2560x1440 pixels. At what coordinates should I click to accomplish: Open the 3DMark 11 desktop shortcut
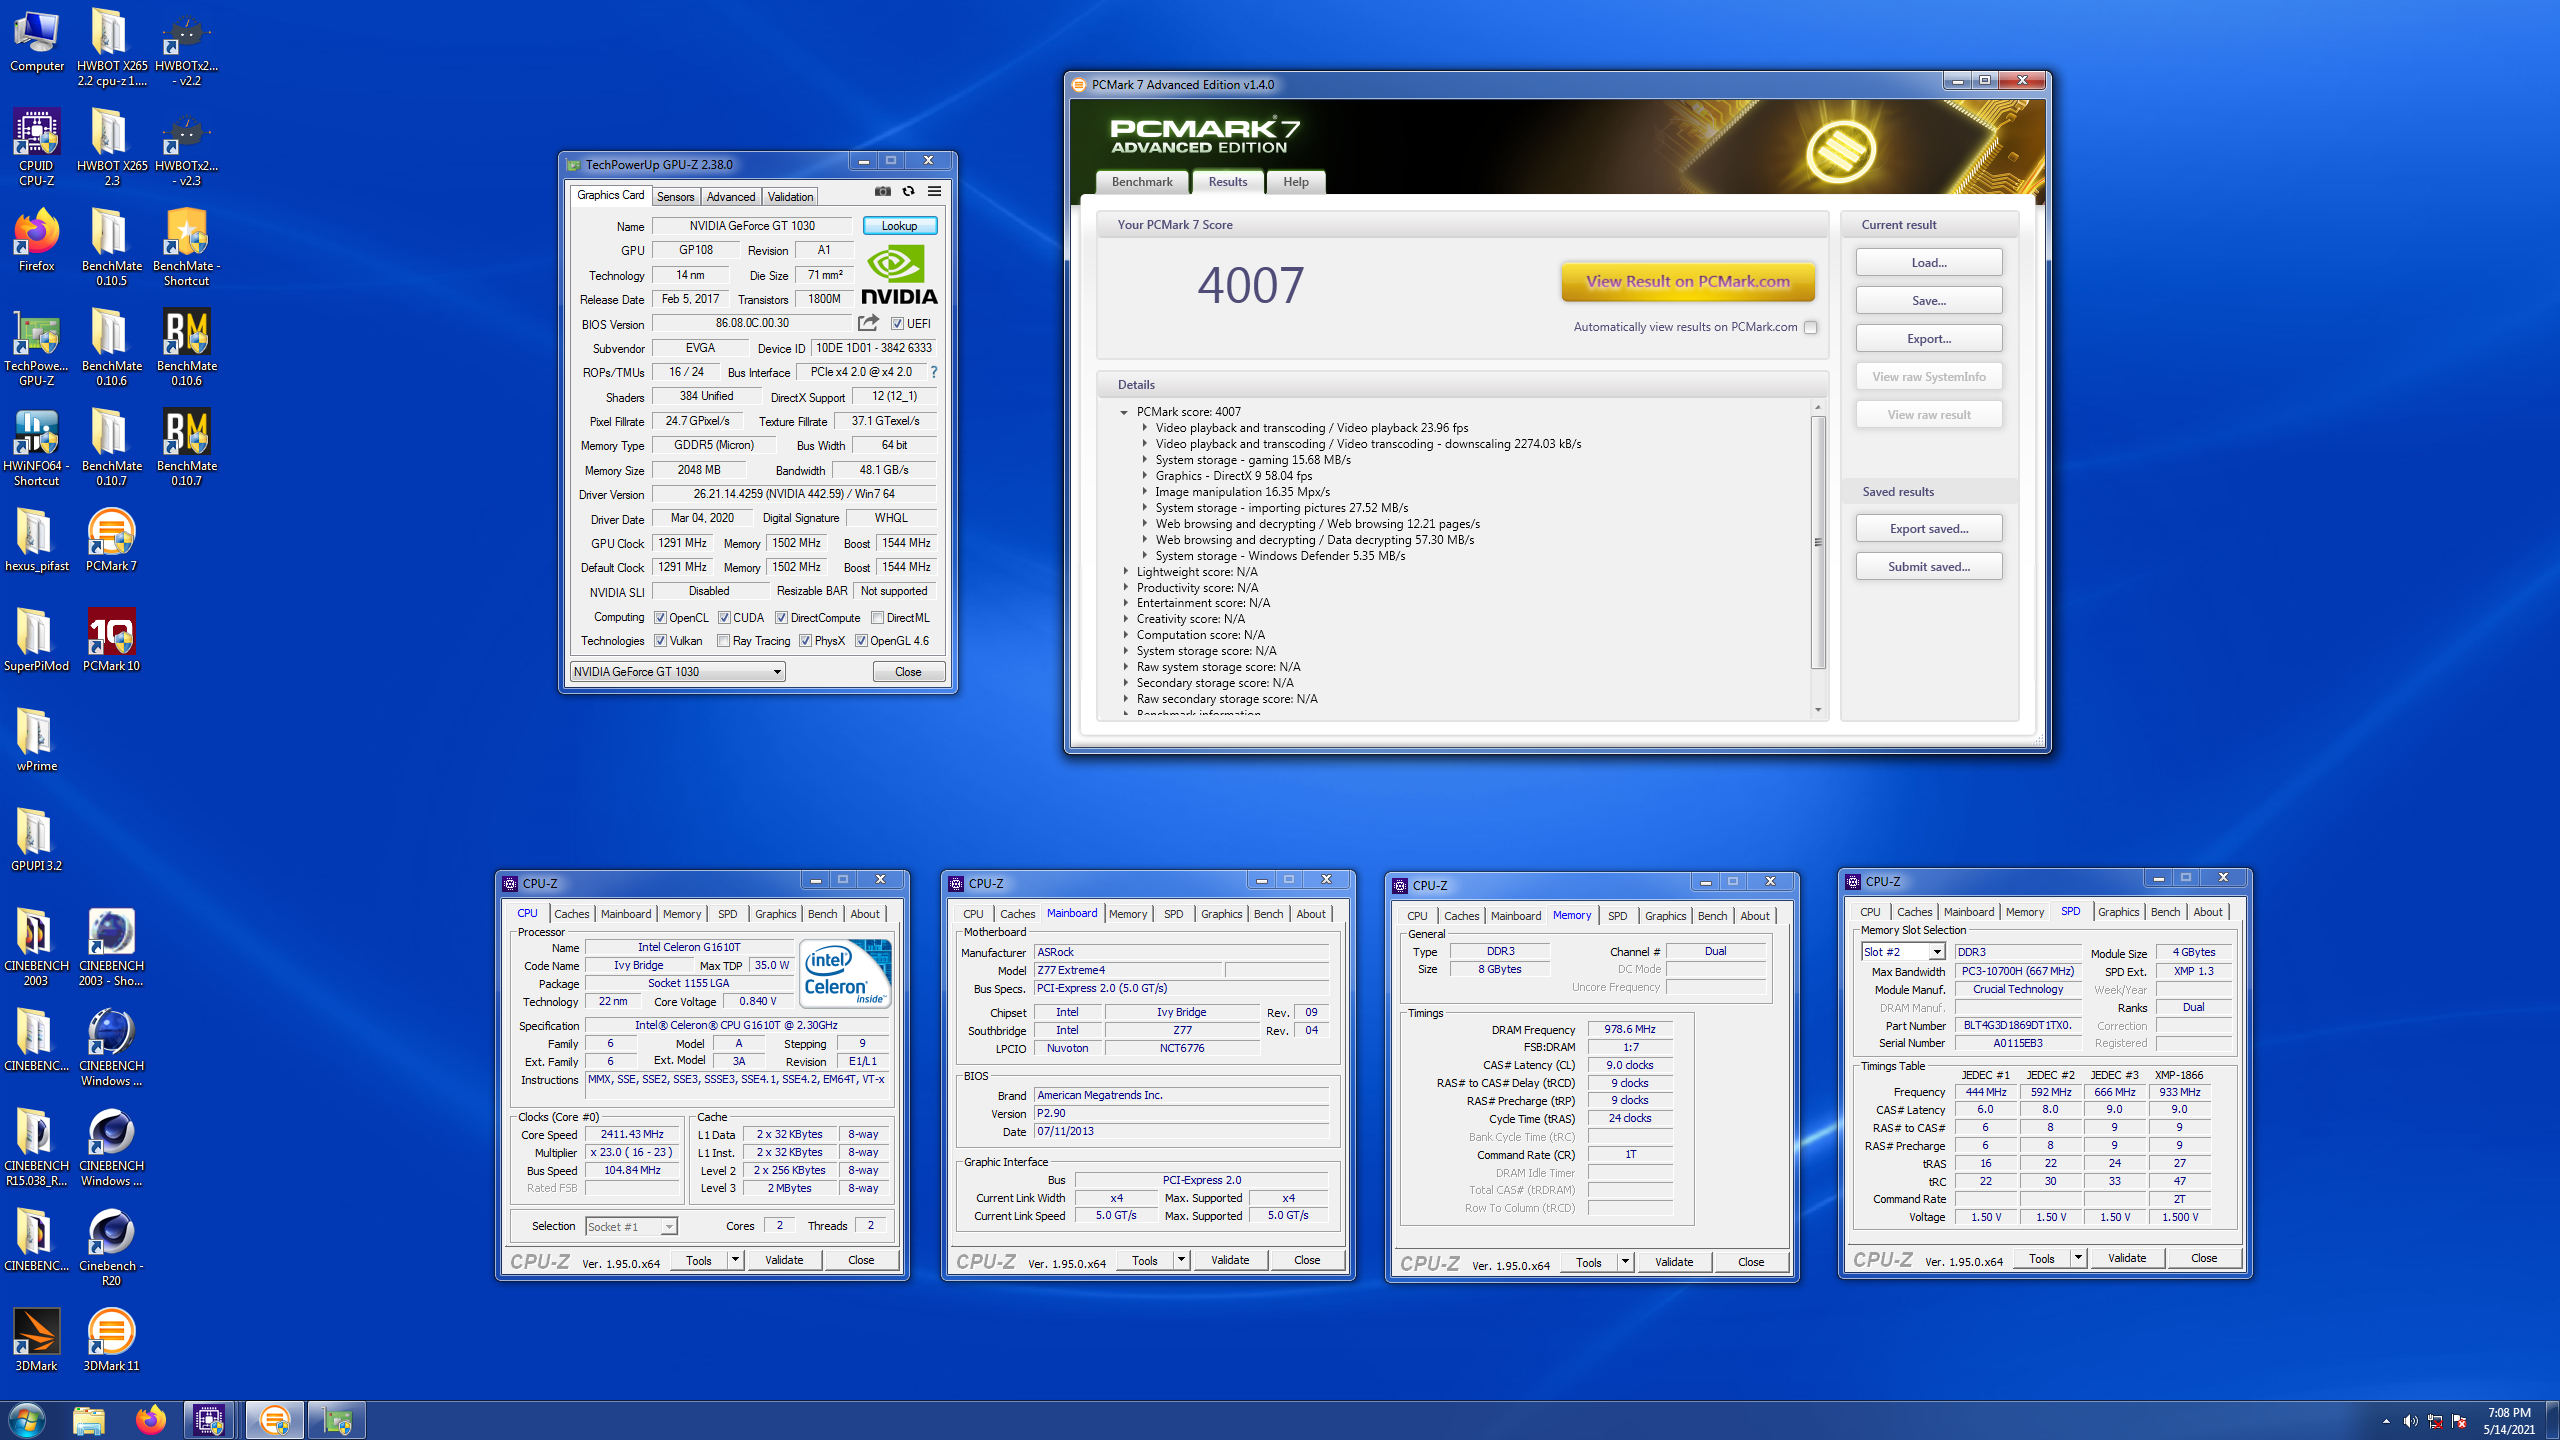point(111,1340)
